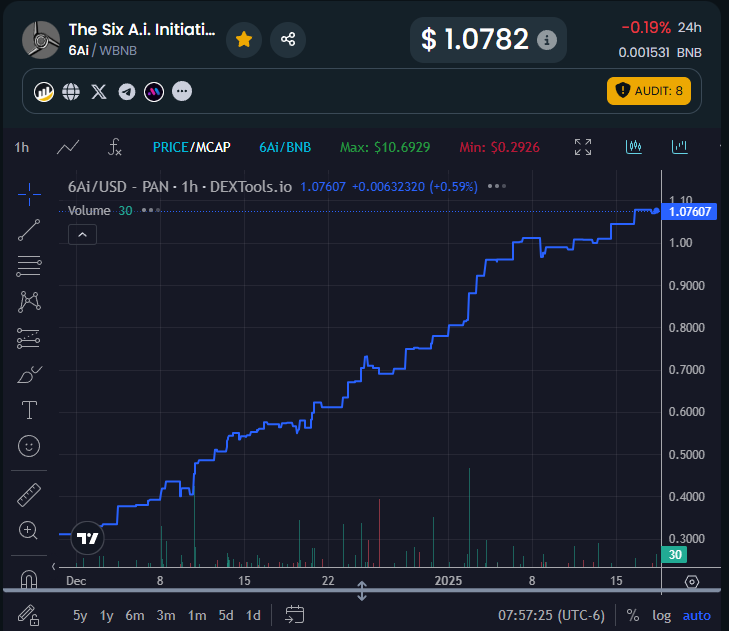Click the TradingView logo
The width and height of the screenshot is (729, 631).
pos(87,538)
